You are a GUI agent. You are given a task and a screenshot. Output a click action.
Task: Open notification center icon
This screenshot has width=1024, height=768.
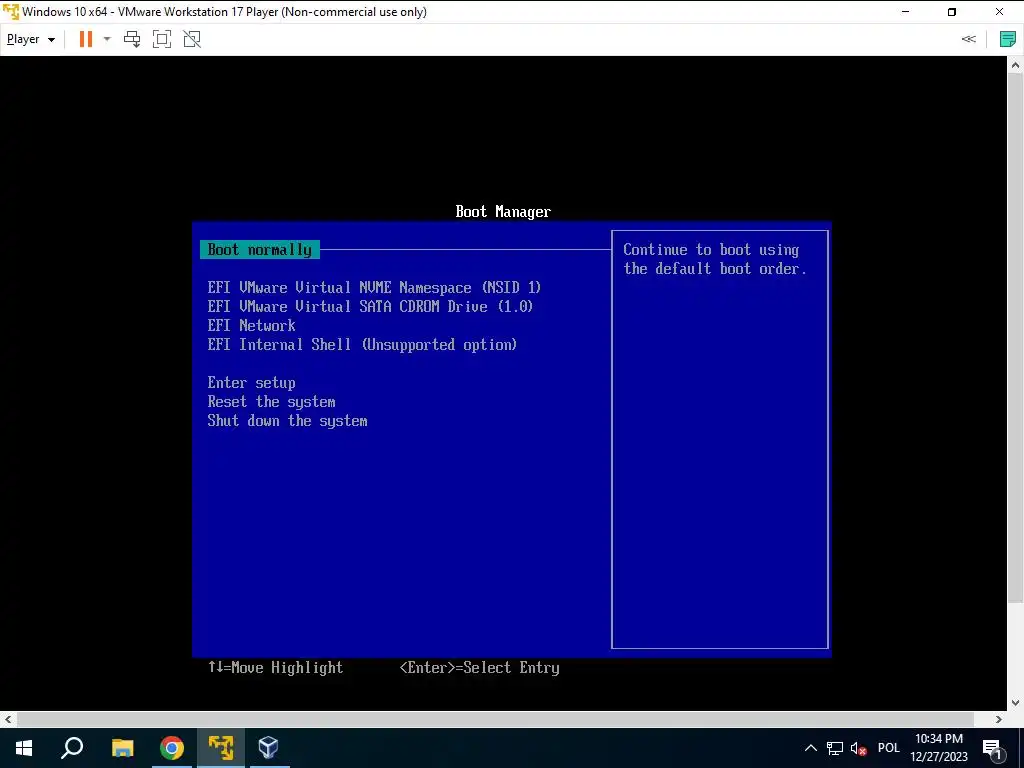tap(992, 748)
